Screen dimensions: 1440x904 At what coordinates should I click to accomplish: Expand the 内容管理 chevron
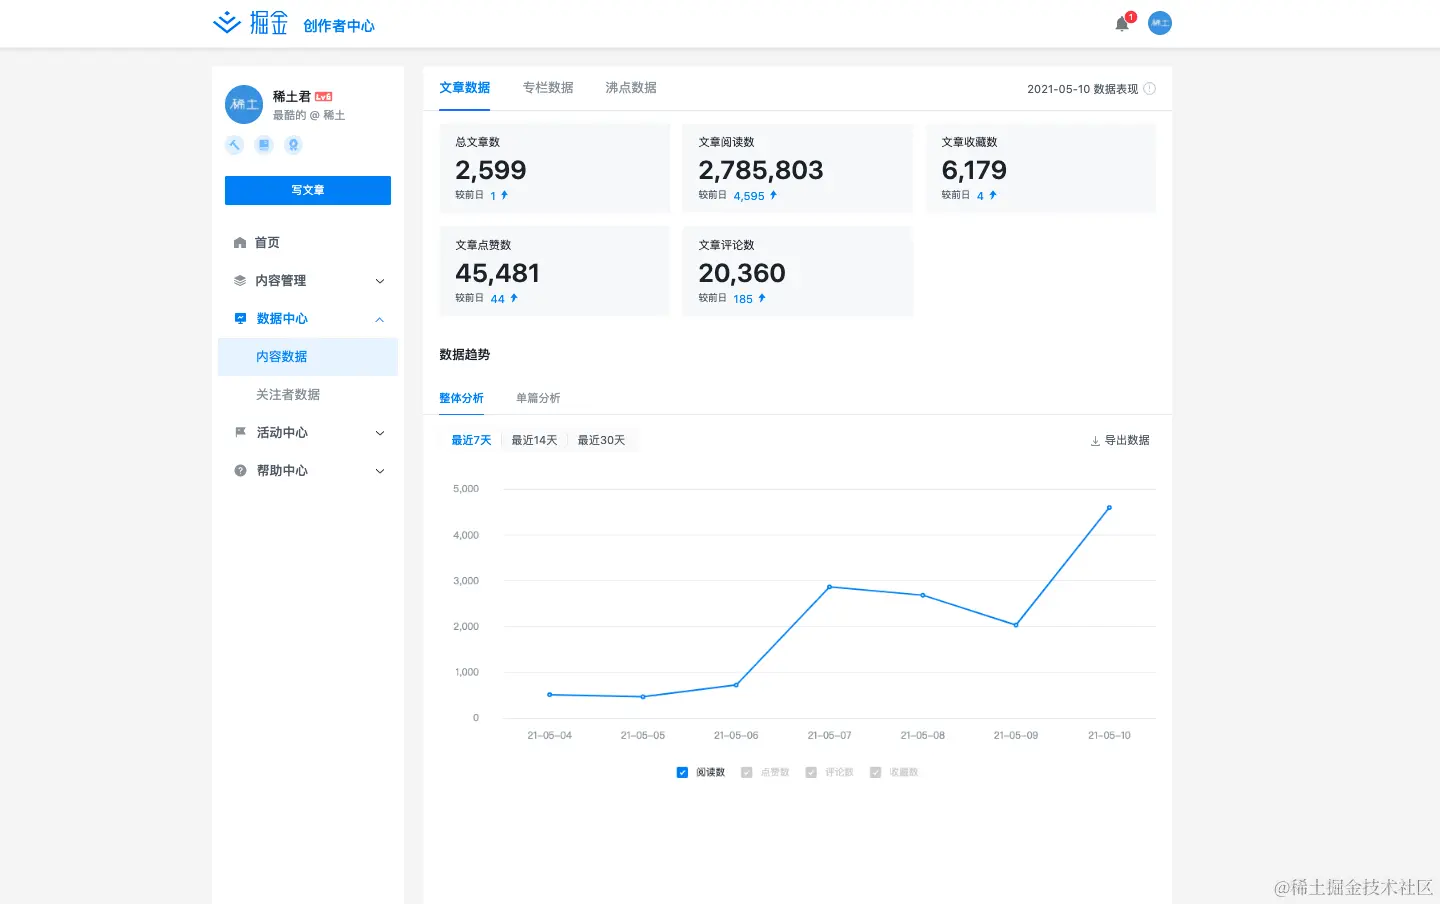click(x=380, y=282)
